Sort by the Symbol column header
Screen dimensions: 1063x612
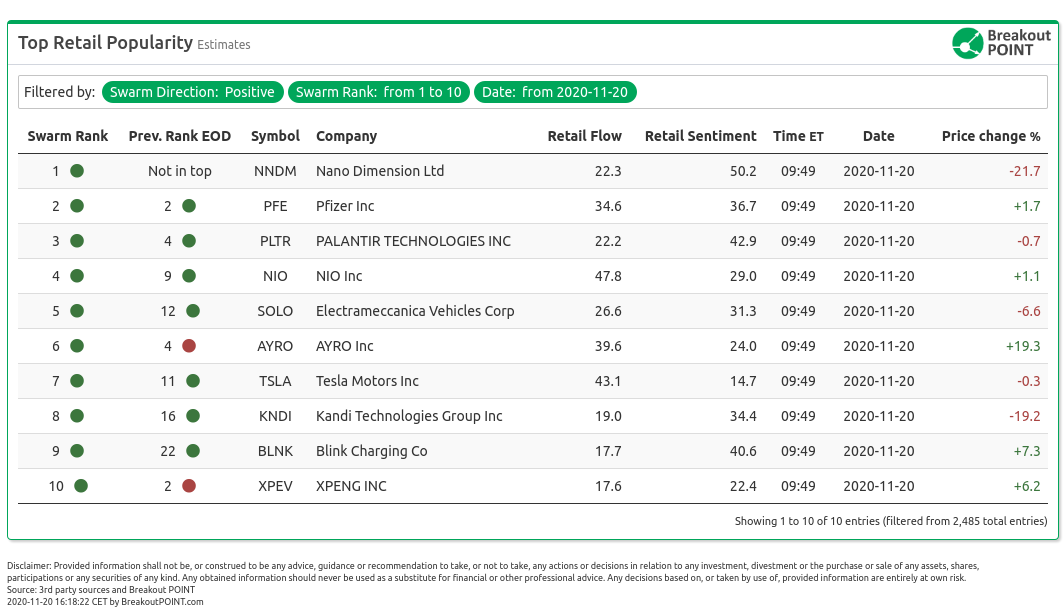(x=275, y=136)
